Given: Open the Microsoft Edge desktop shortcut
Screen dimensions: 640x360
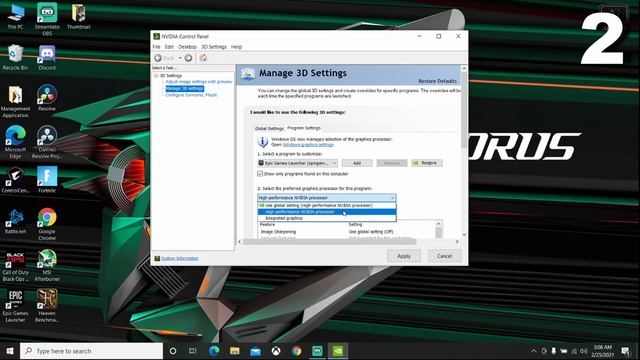Looking at the screenshot, I should [16, 142].
